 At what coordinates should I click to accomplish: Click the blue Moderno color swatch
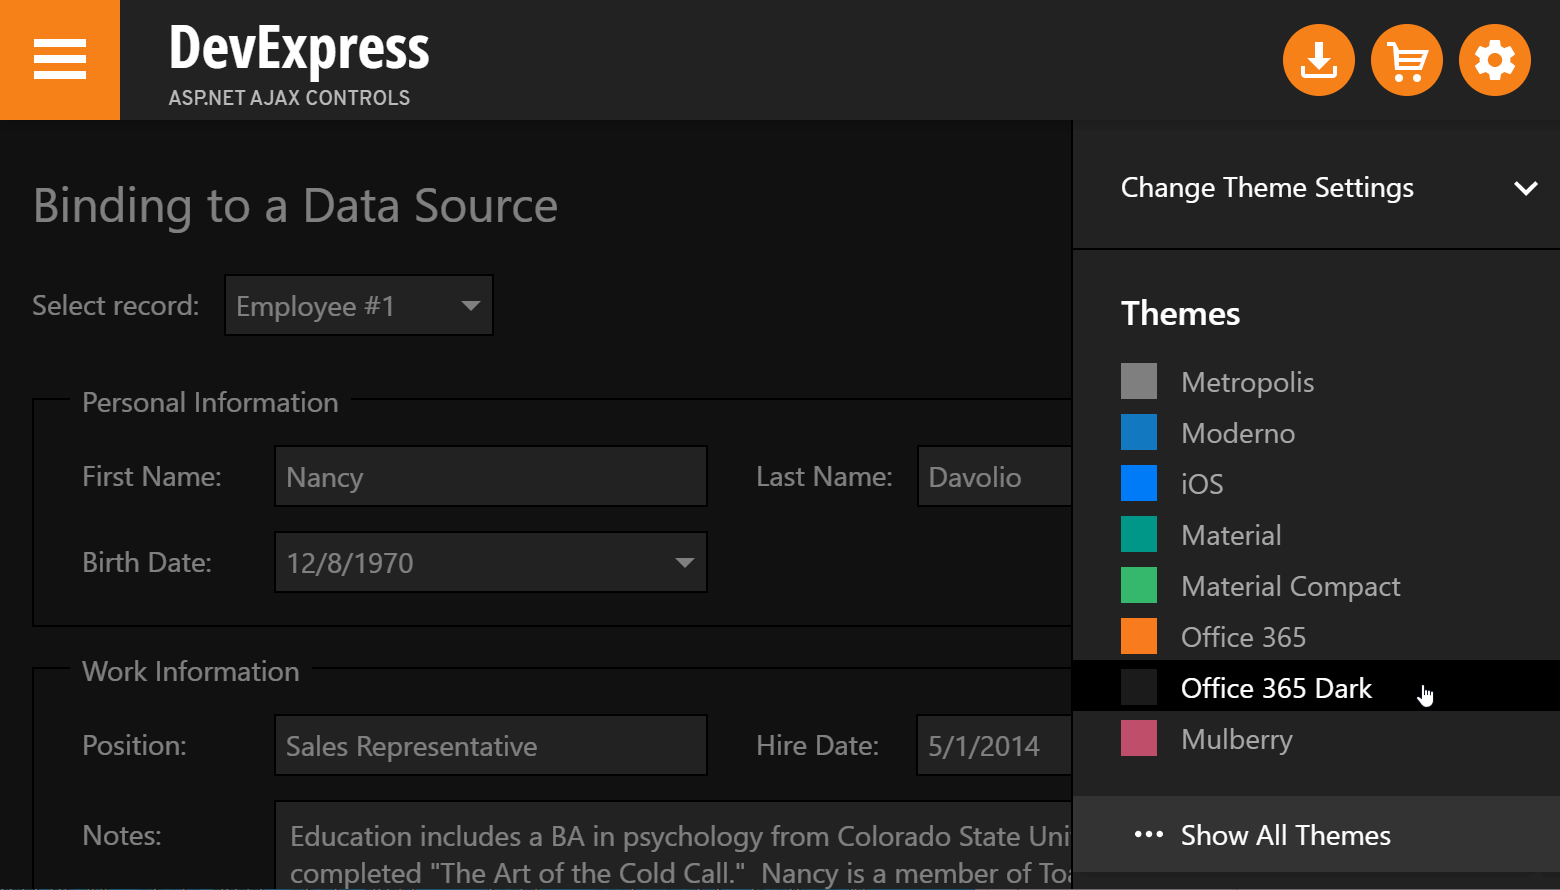tap(1139, 432)
